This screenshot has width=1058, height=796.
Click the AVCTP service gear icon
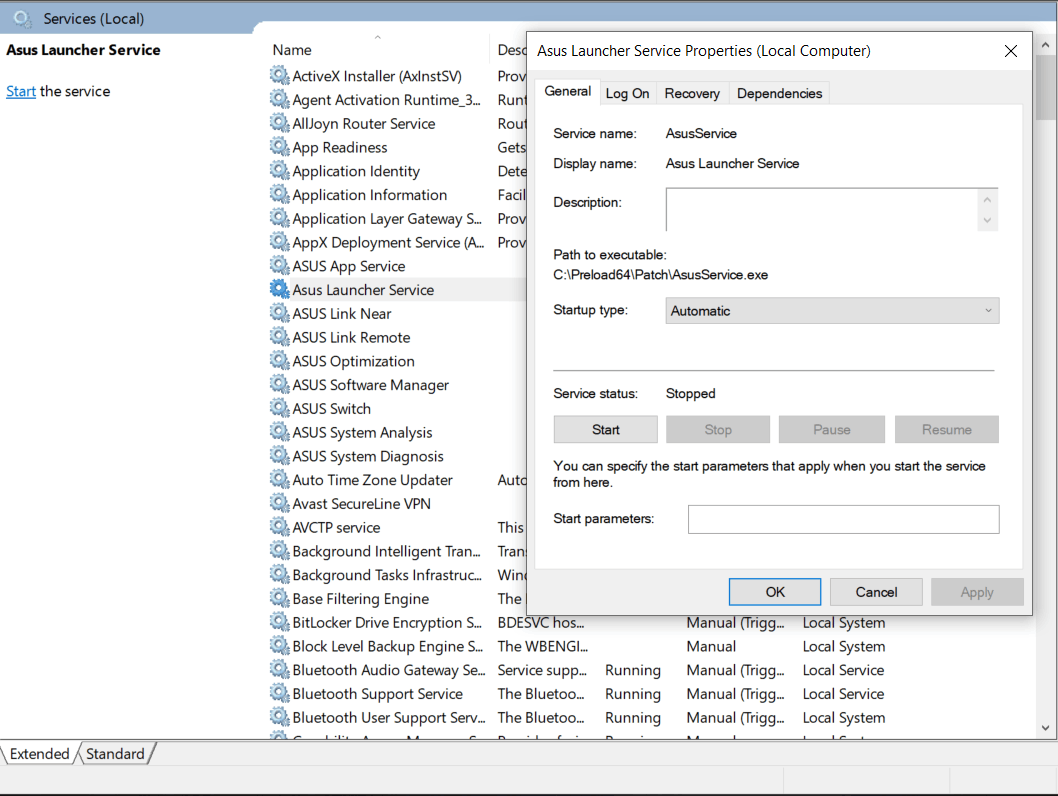(279, 526)
